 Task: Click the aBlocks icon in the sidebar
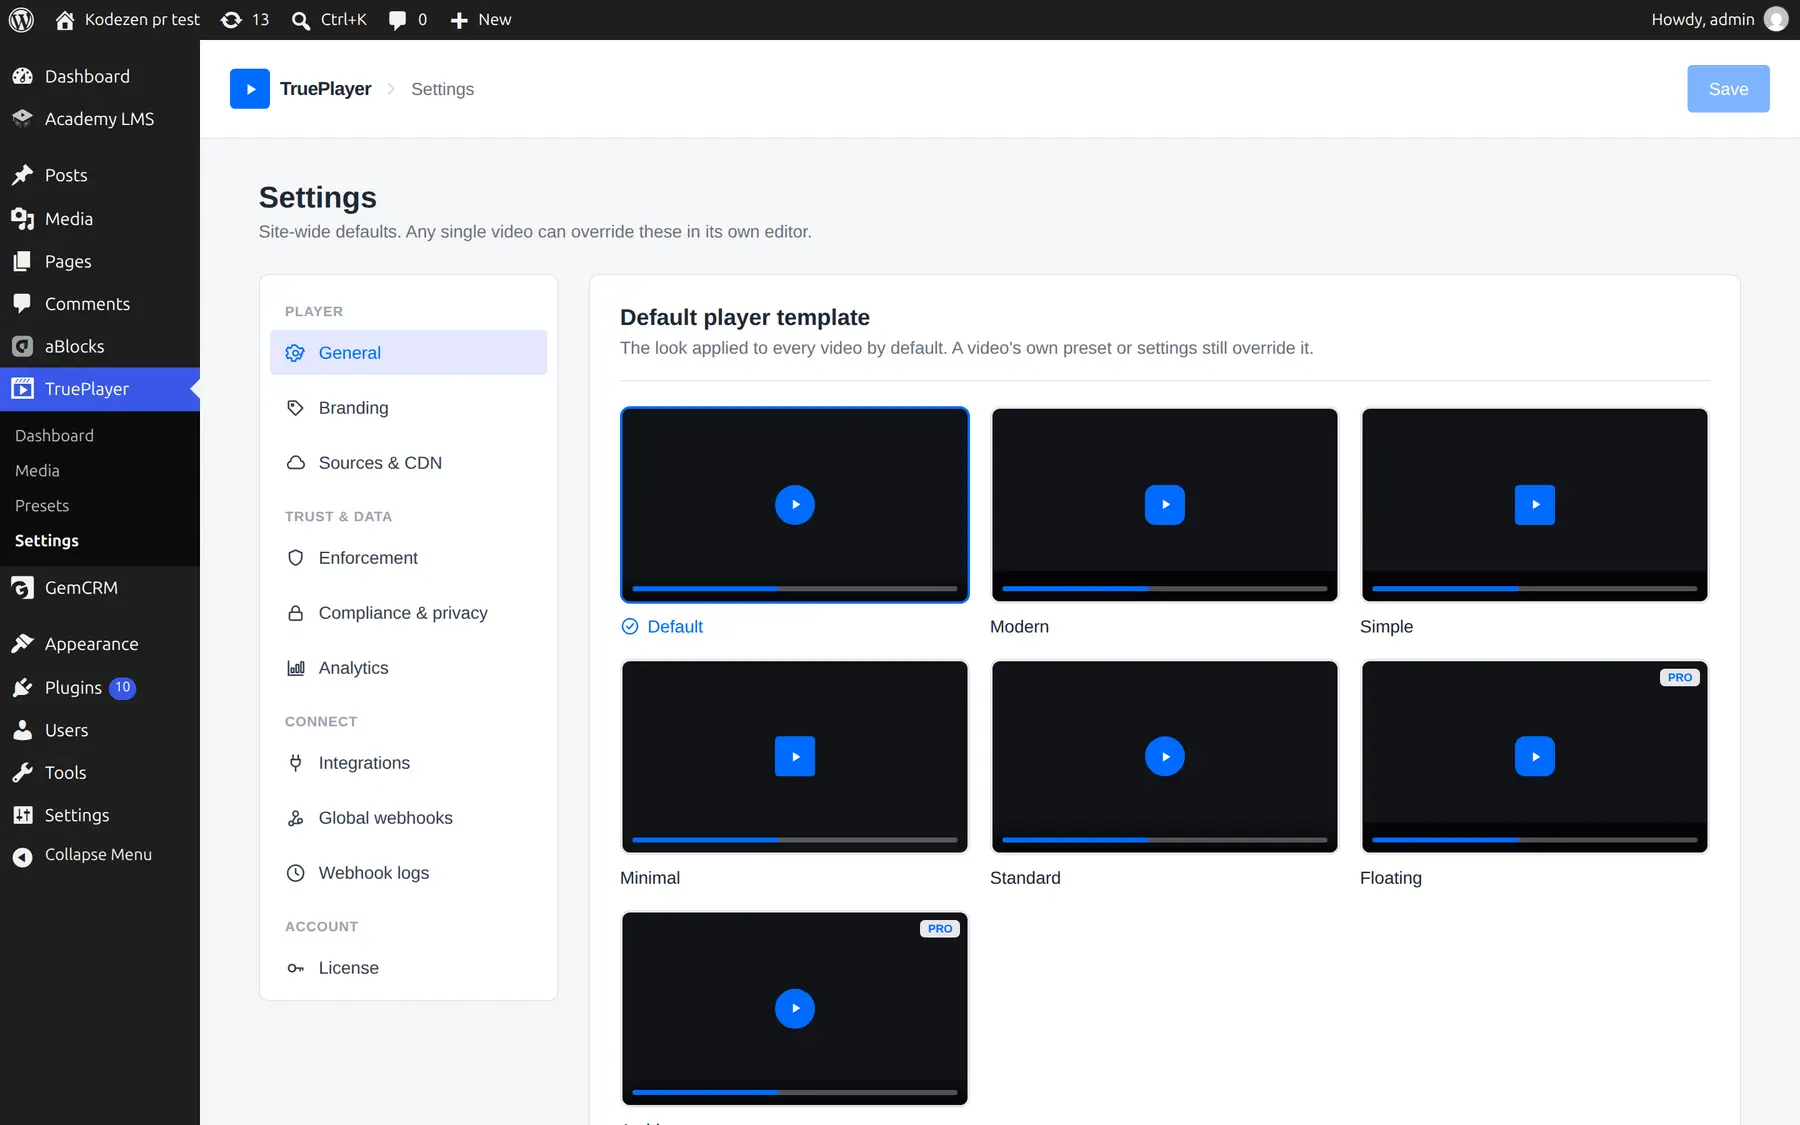(x=22, y=347)
